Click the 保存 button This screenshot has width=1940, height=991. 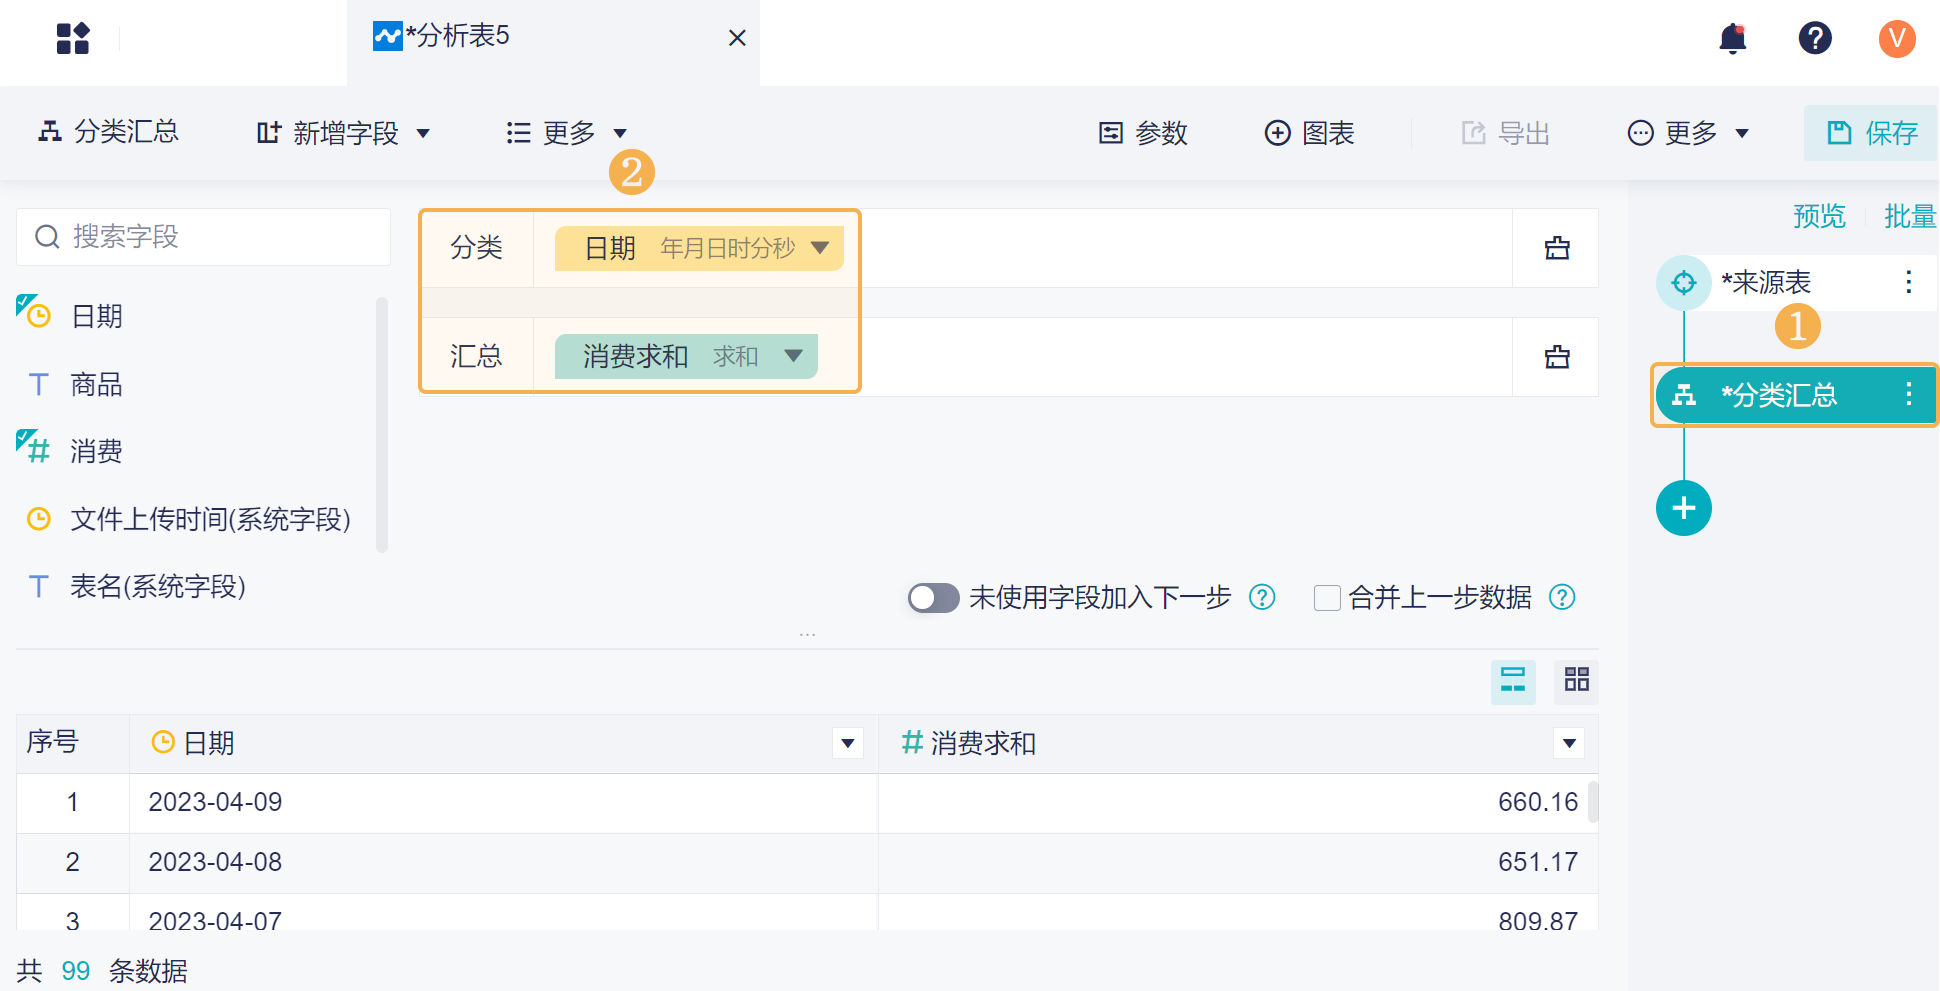(x=1871, y=133)
